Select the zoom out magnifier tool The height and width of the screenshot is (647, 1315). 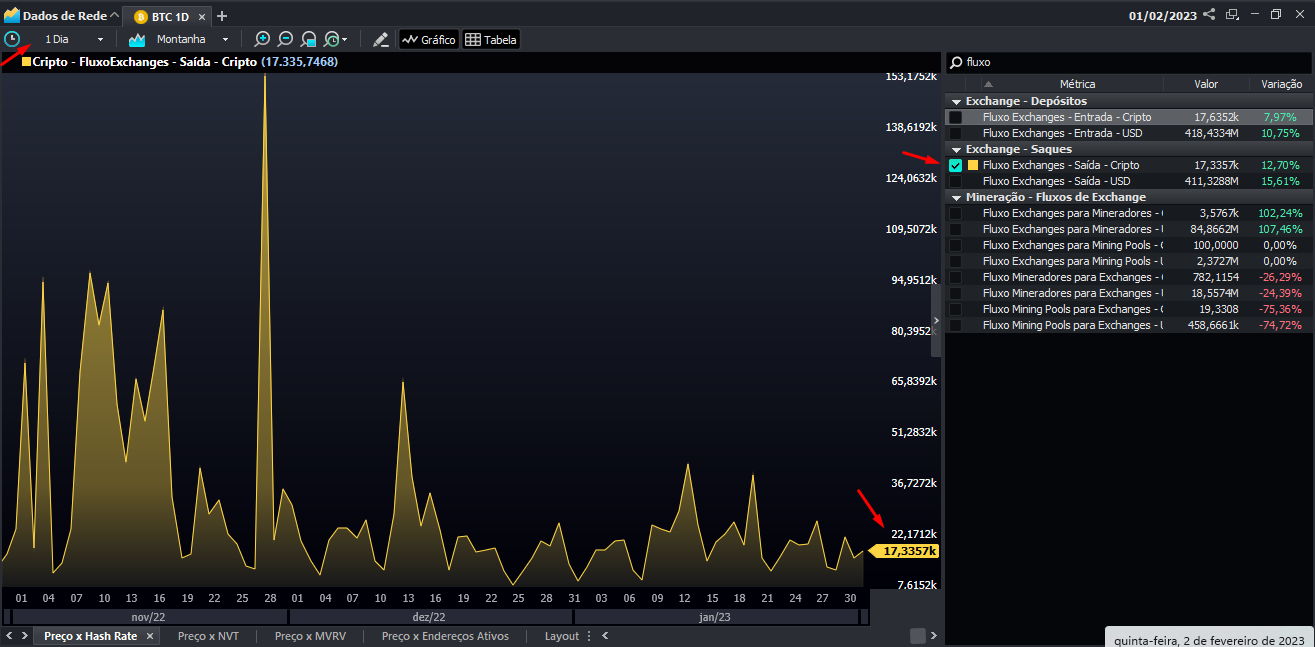coord(285,38)
